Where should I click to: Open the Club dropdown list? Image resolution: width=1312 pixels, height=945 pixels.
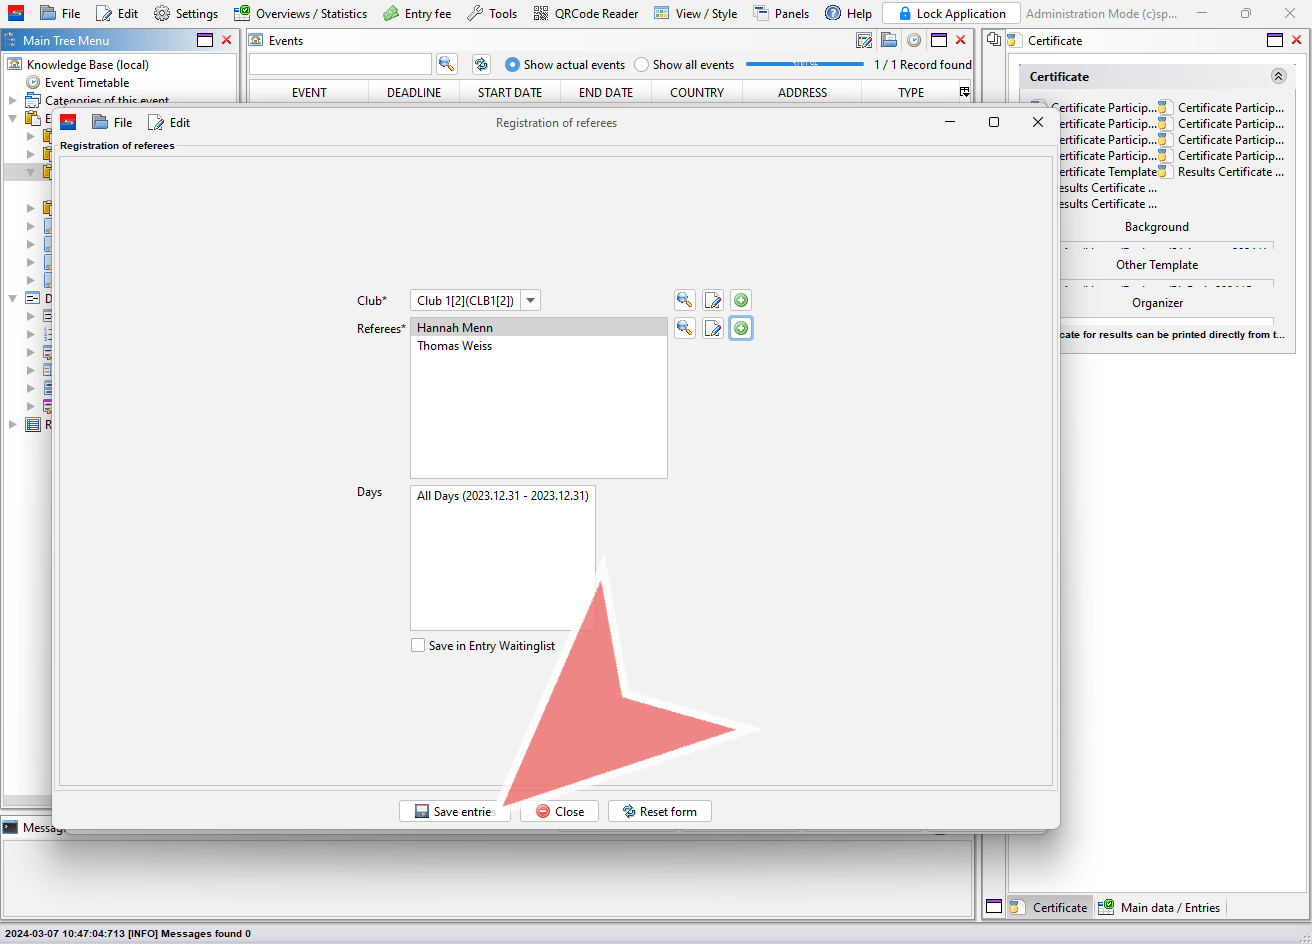coord(531,300)
